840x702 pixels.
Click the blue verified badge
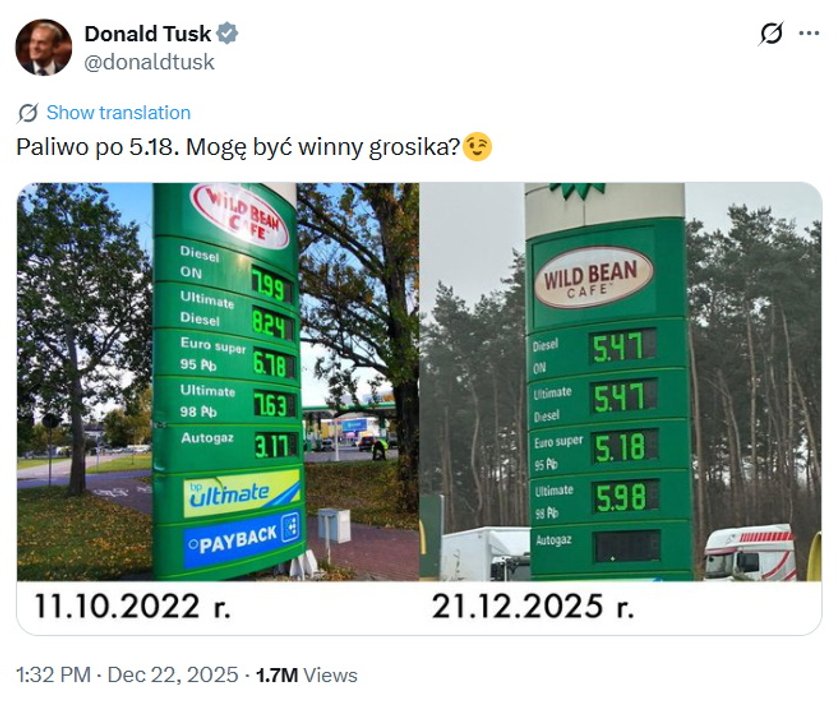[228, 34]
